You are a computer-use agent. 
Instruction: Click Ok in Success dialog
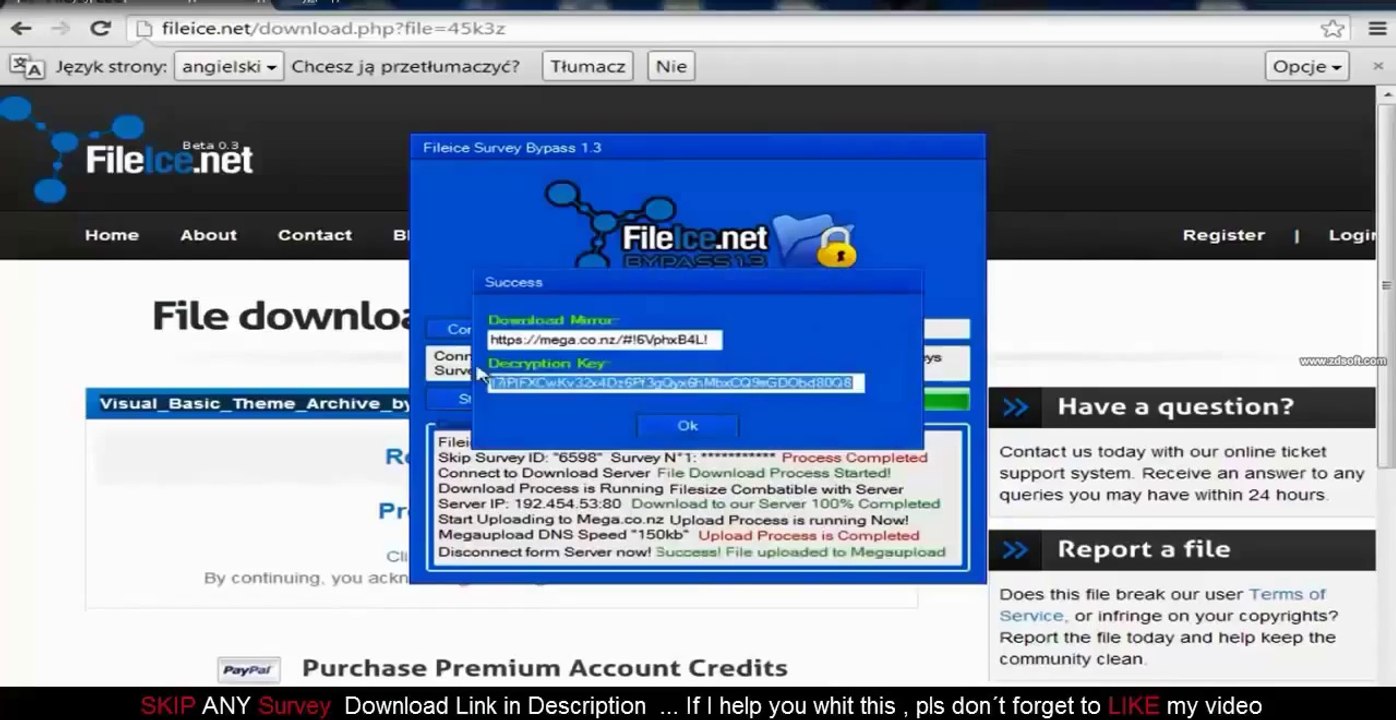click(687, 426)
